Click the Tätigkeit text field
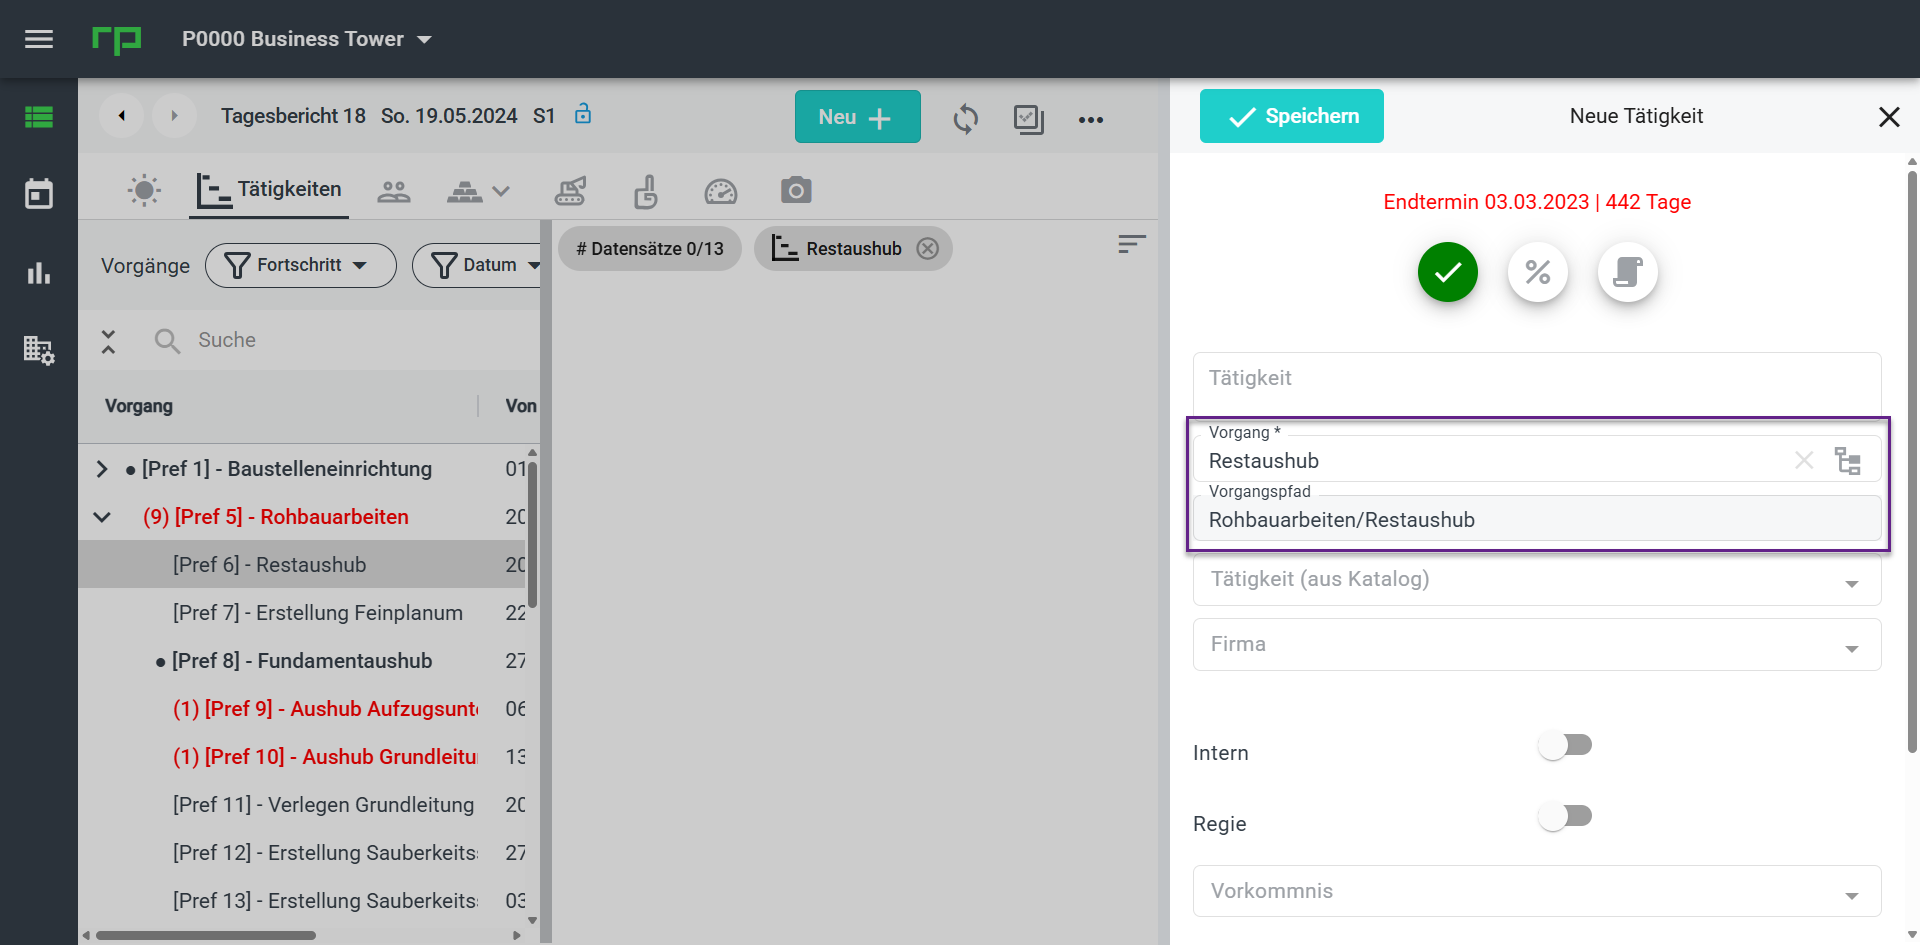This screenshot has width=1920, height=945. point(1537,378)
